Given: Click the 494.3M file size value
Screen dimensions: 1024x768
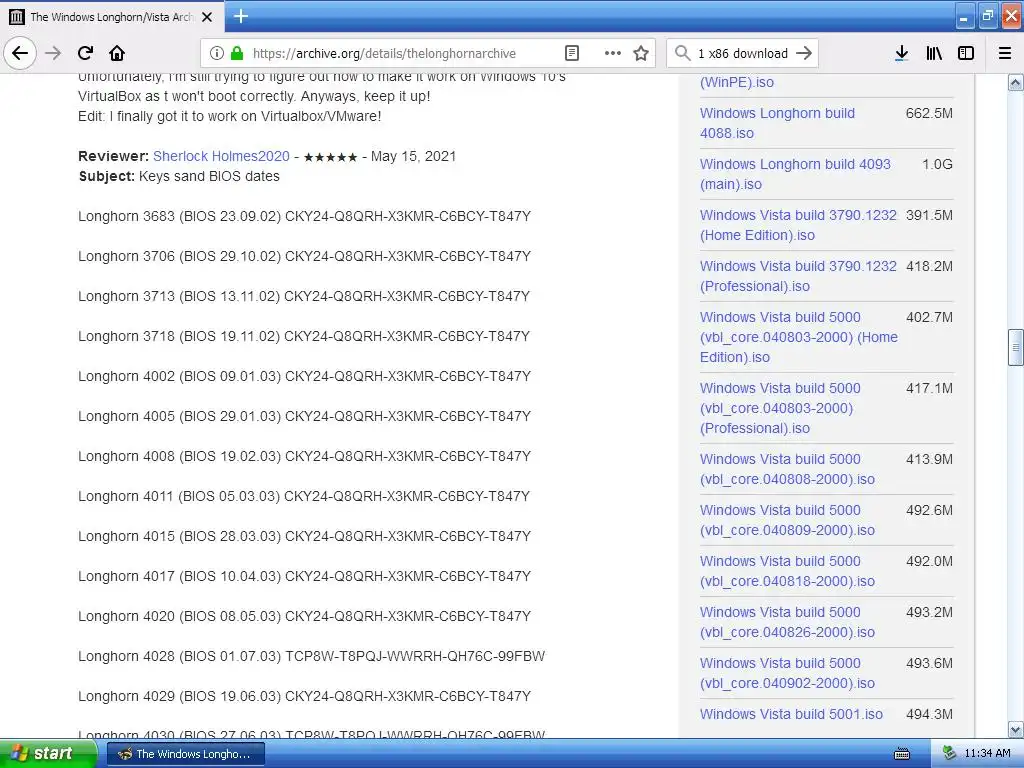Looking at the screenshot, I should click(x=929, y=714).
